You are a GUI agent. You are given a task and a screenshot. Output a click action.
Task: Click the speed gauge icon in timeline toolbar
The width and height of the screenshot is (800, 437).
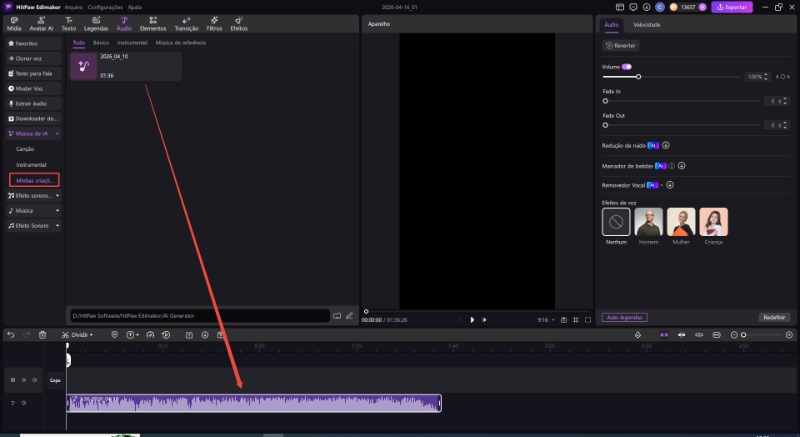click(150, 335)
